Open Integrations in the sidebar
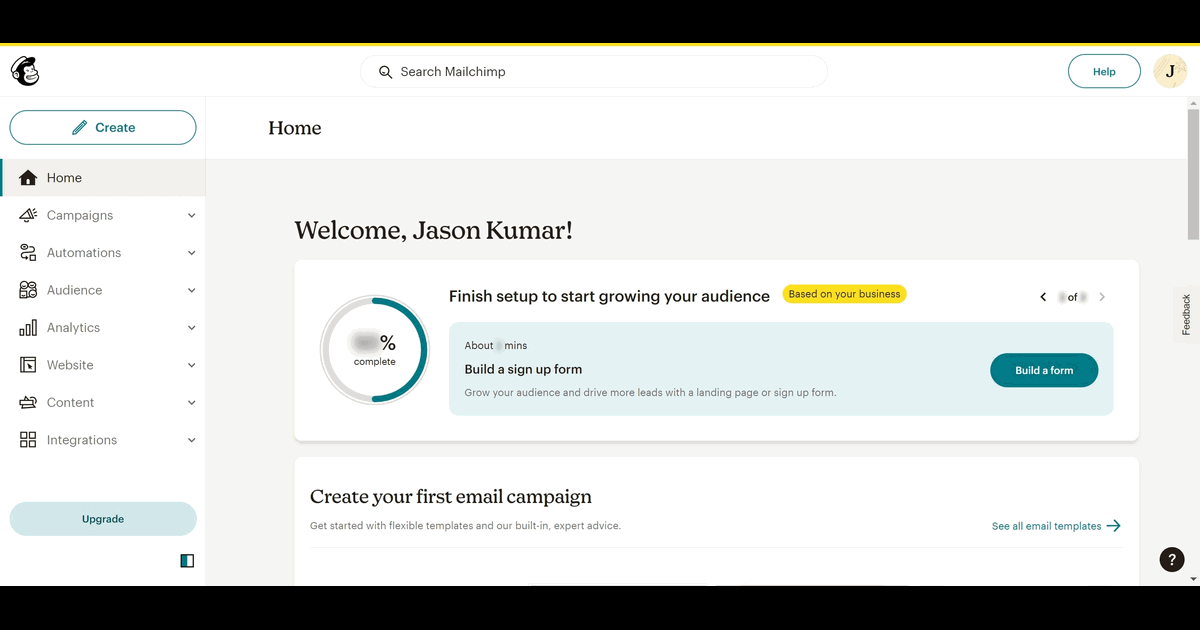The height and width of the screenshot is (630, 1200). [103, 440]
